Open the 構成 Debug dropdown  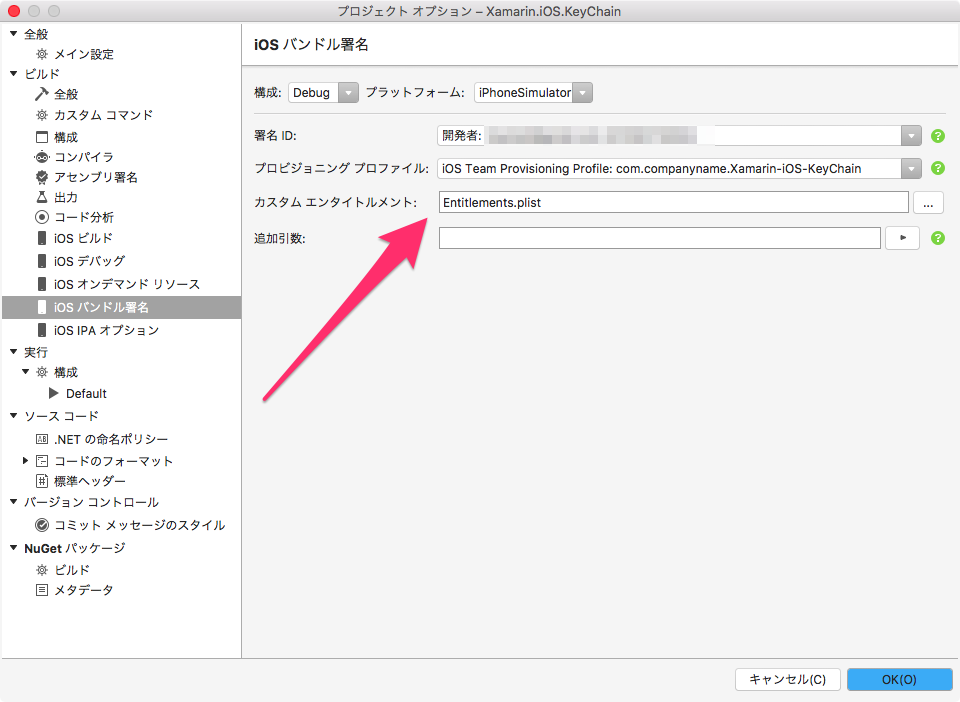[x=348, y=92]
